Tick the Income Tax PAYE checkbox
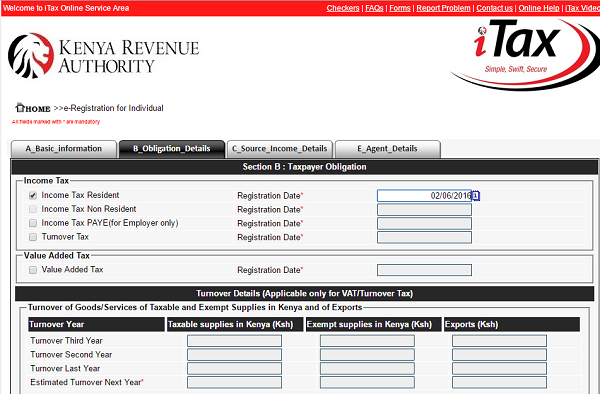Image resolution: width=600 pixels, height=394 pixels. coord(33,223)
